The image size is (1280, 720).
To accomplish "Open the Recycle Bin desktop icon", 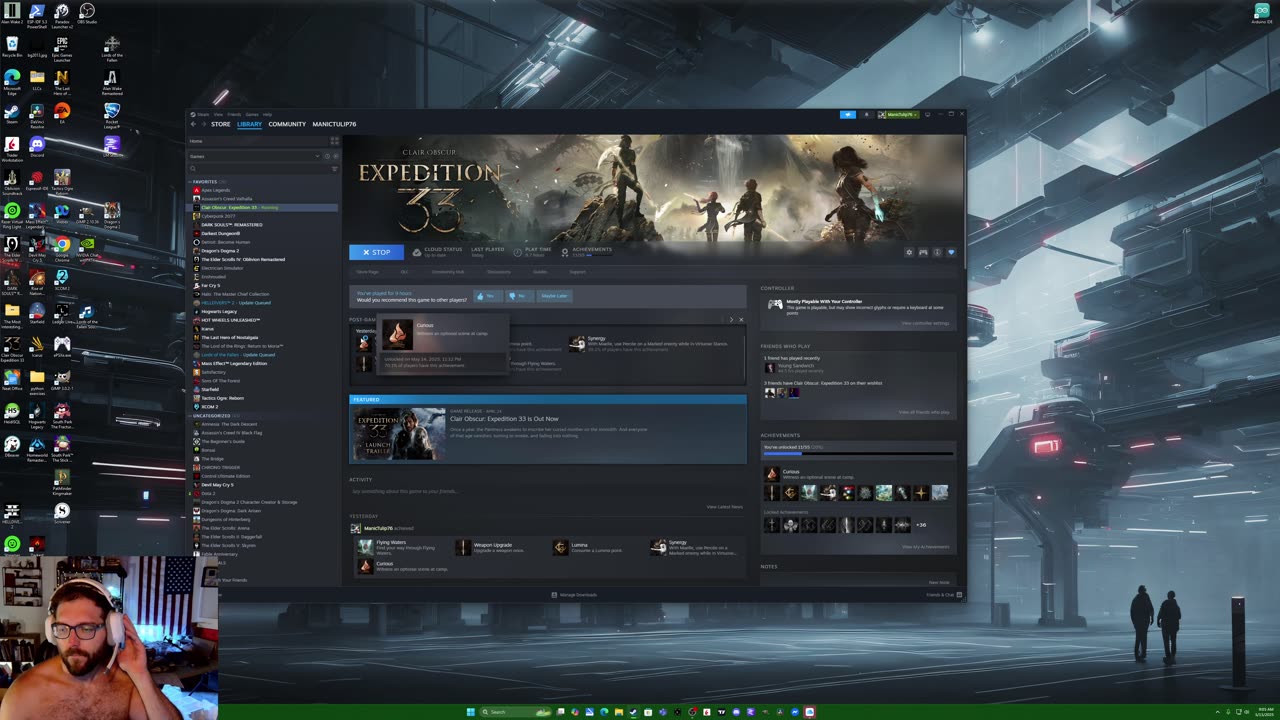I will (12, 47).
